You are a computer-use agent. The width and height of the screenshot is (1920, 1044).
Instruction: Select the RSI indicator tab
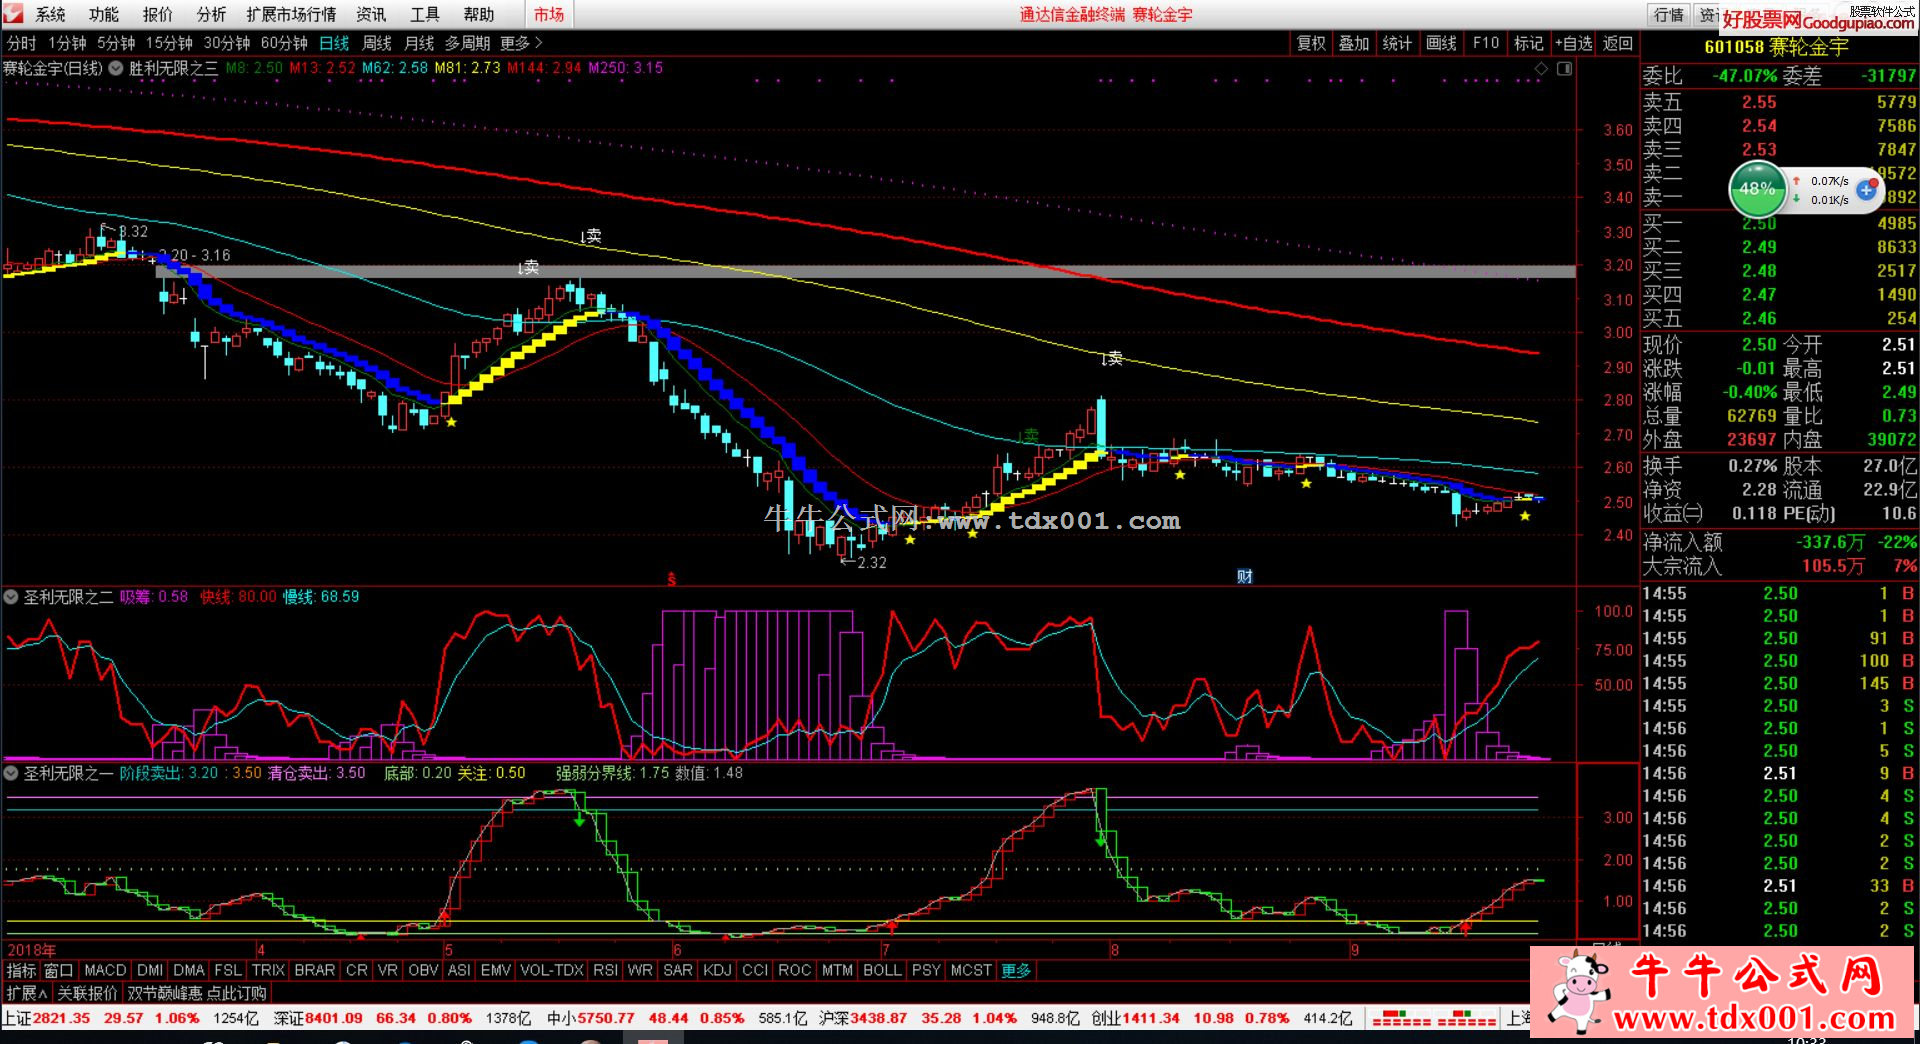[605, 970]
